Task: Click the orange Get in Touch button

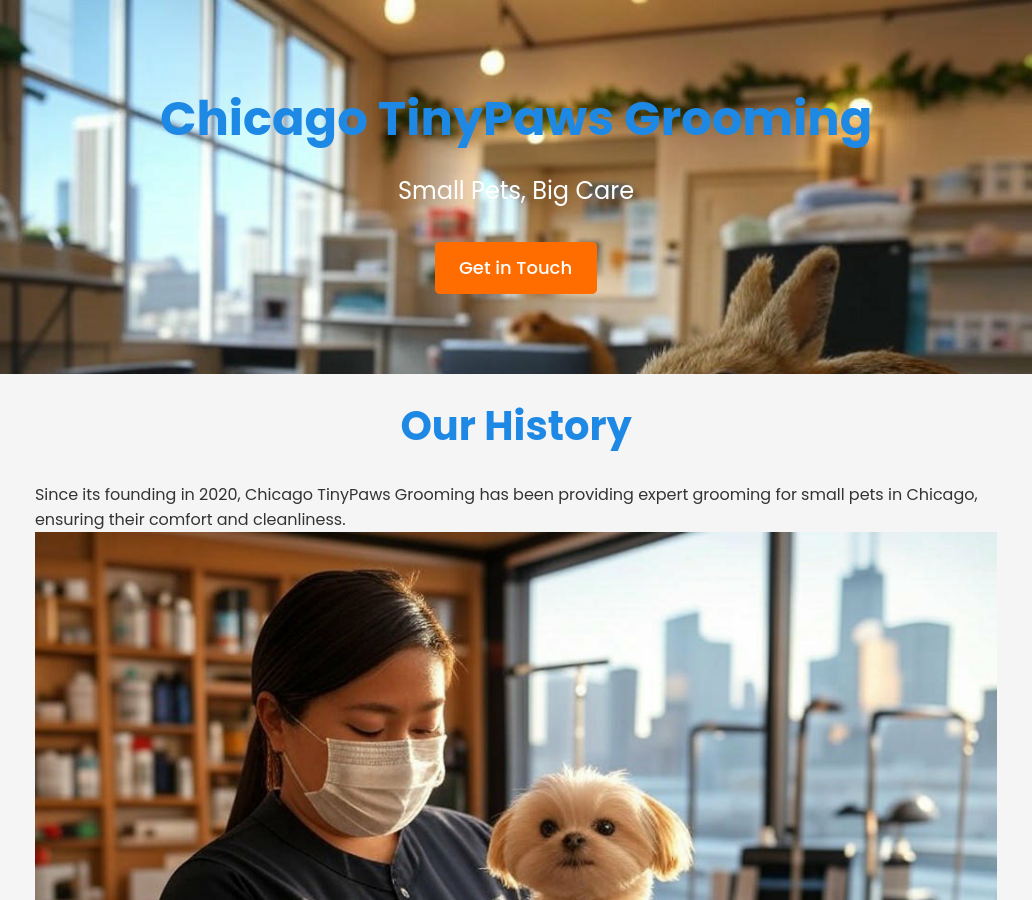Action: point(515,268)
